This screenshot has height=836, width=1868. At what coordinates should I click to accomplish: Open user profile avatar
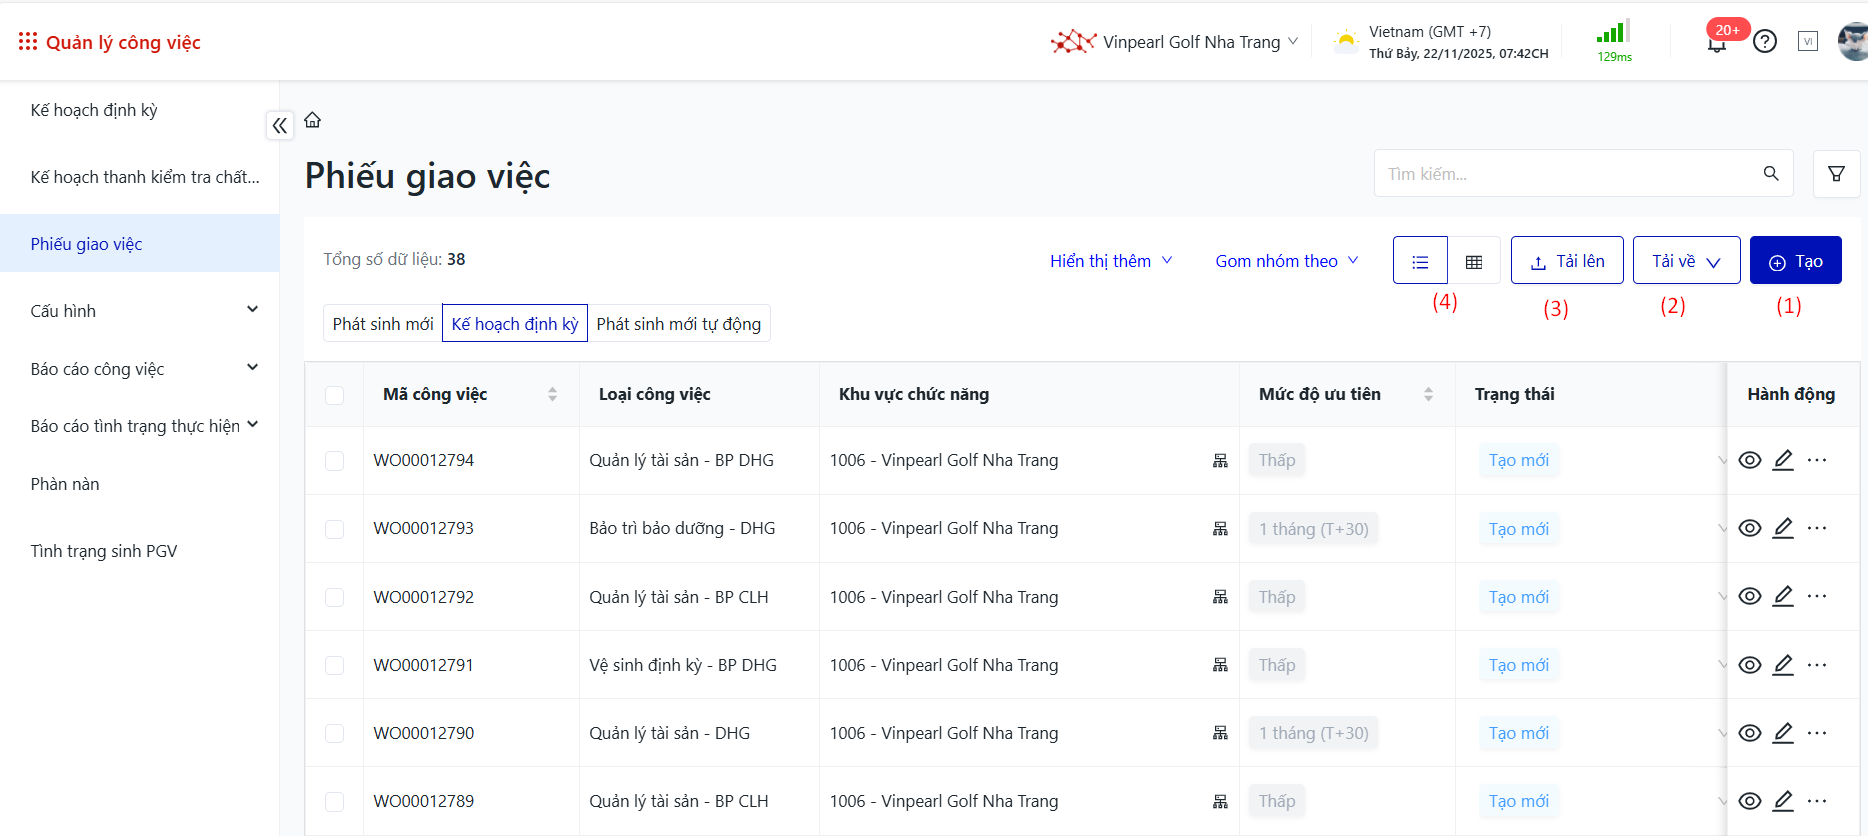1853,42
